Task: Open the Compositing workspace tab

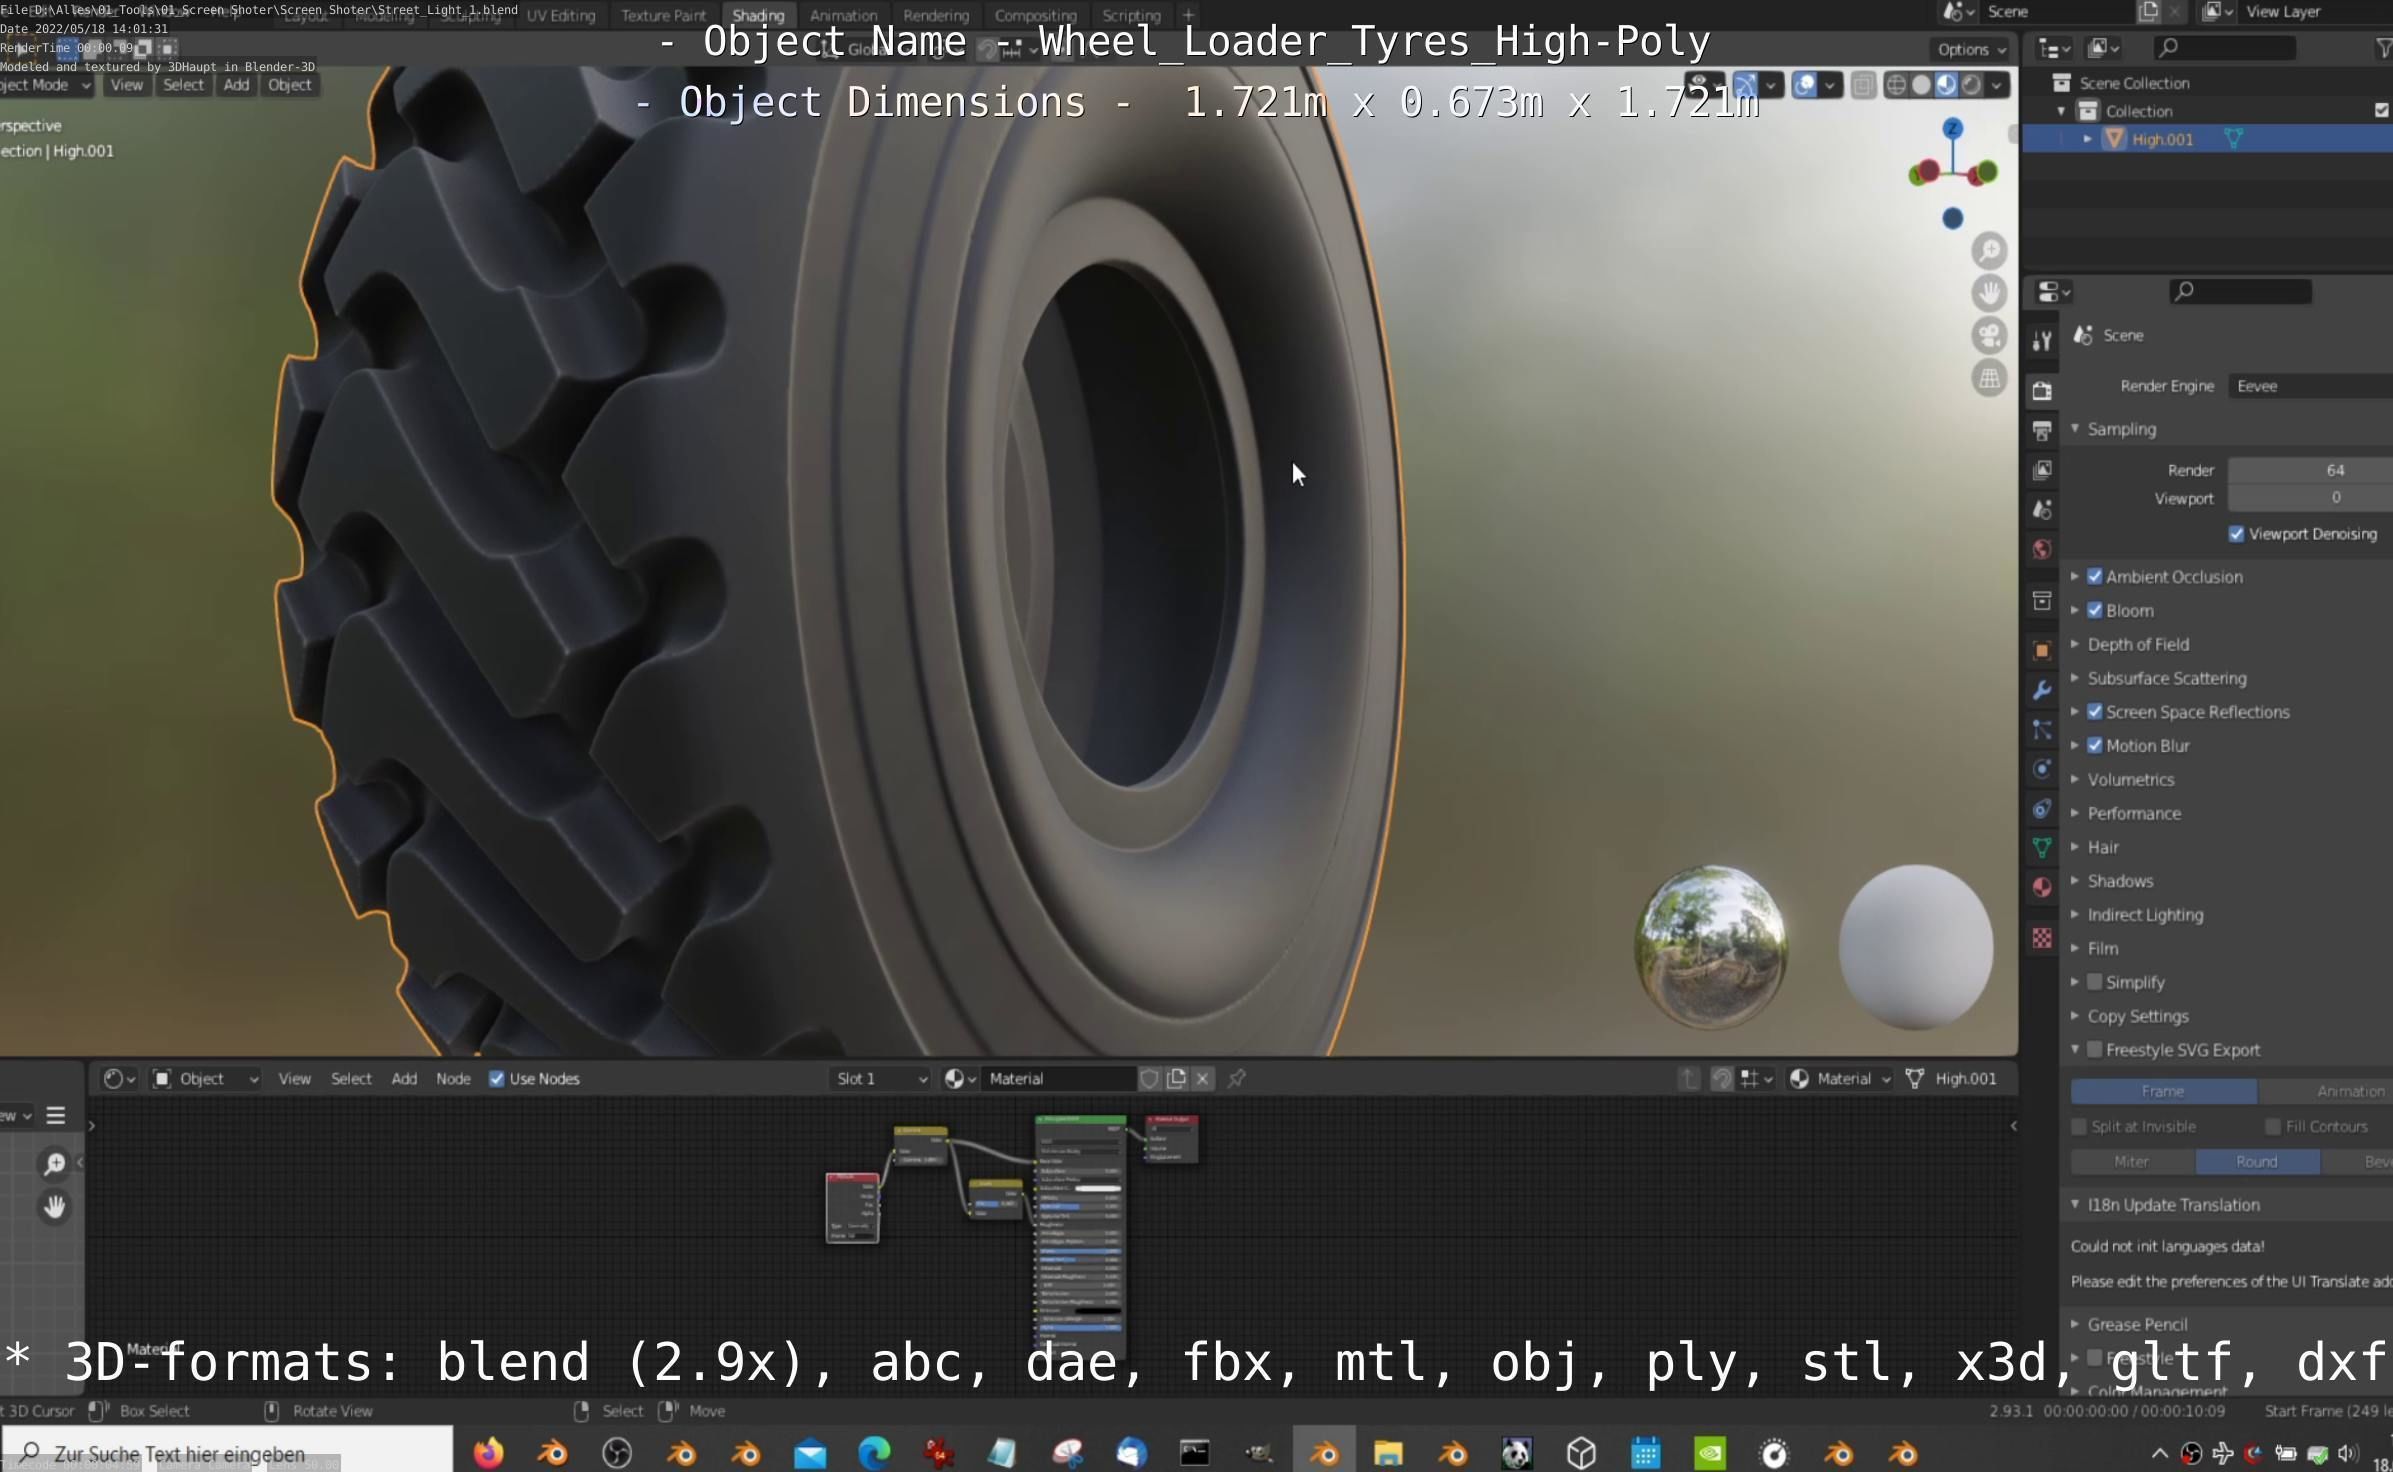Action: tap(1035, 15)
